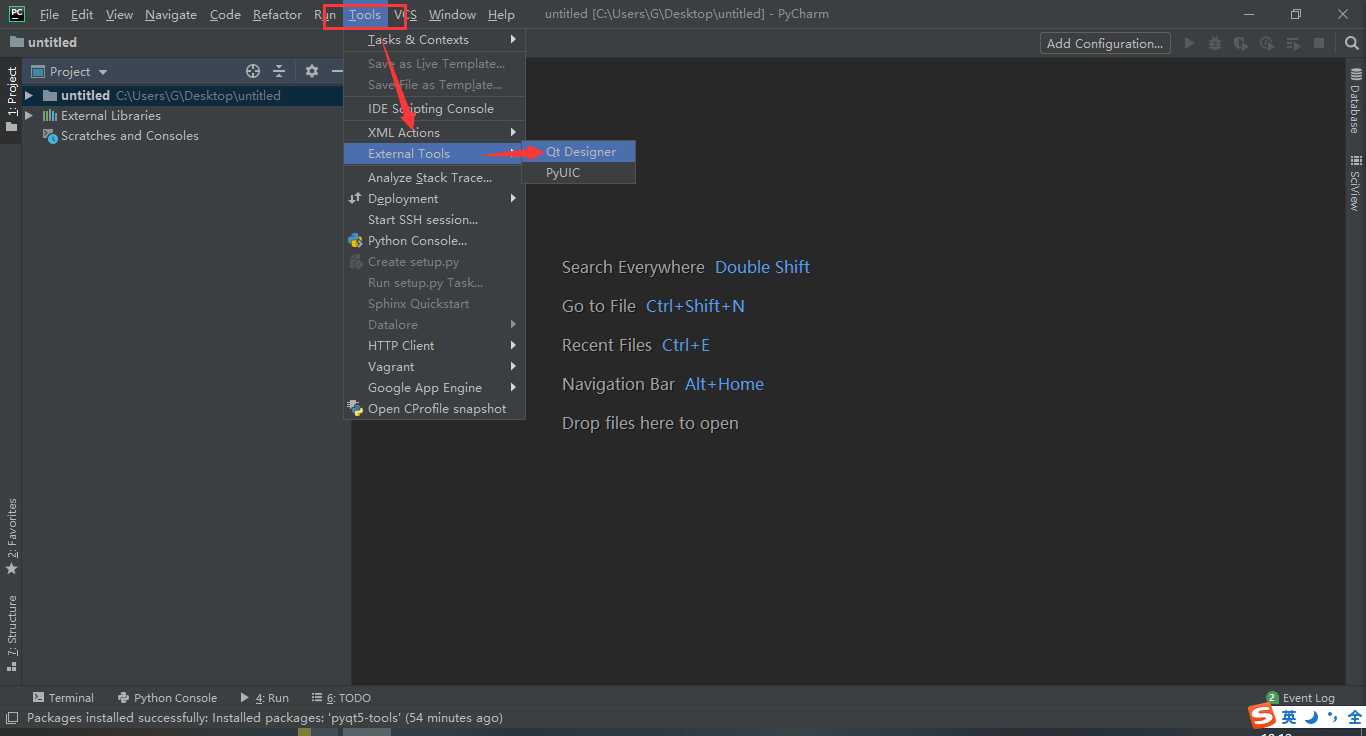This screenshot has height=736, width=1366.
Task: Click the tool windows toggle icon at bottom-left
Action: click(x=12, y=718)
